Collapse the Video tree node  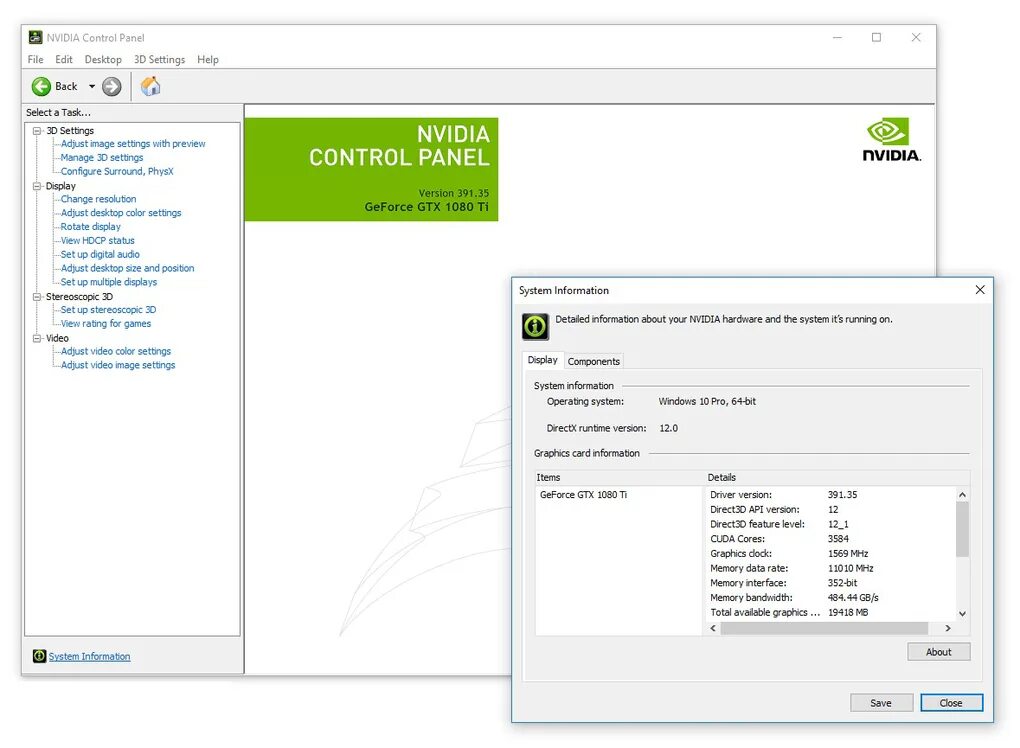tap(37, 338)
